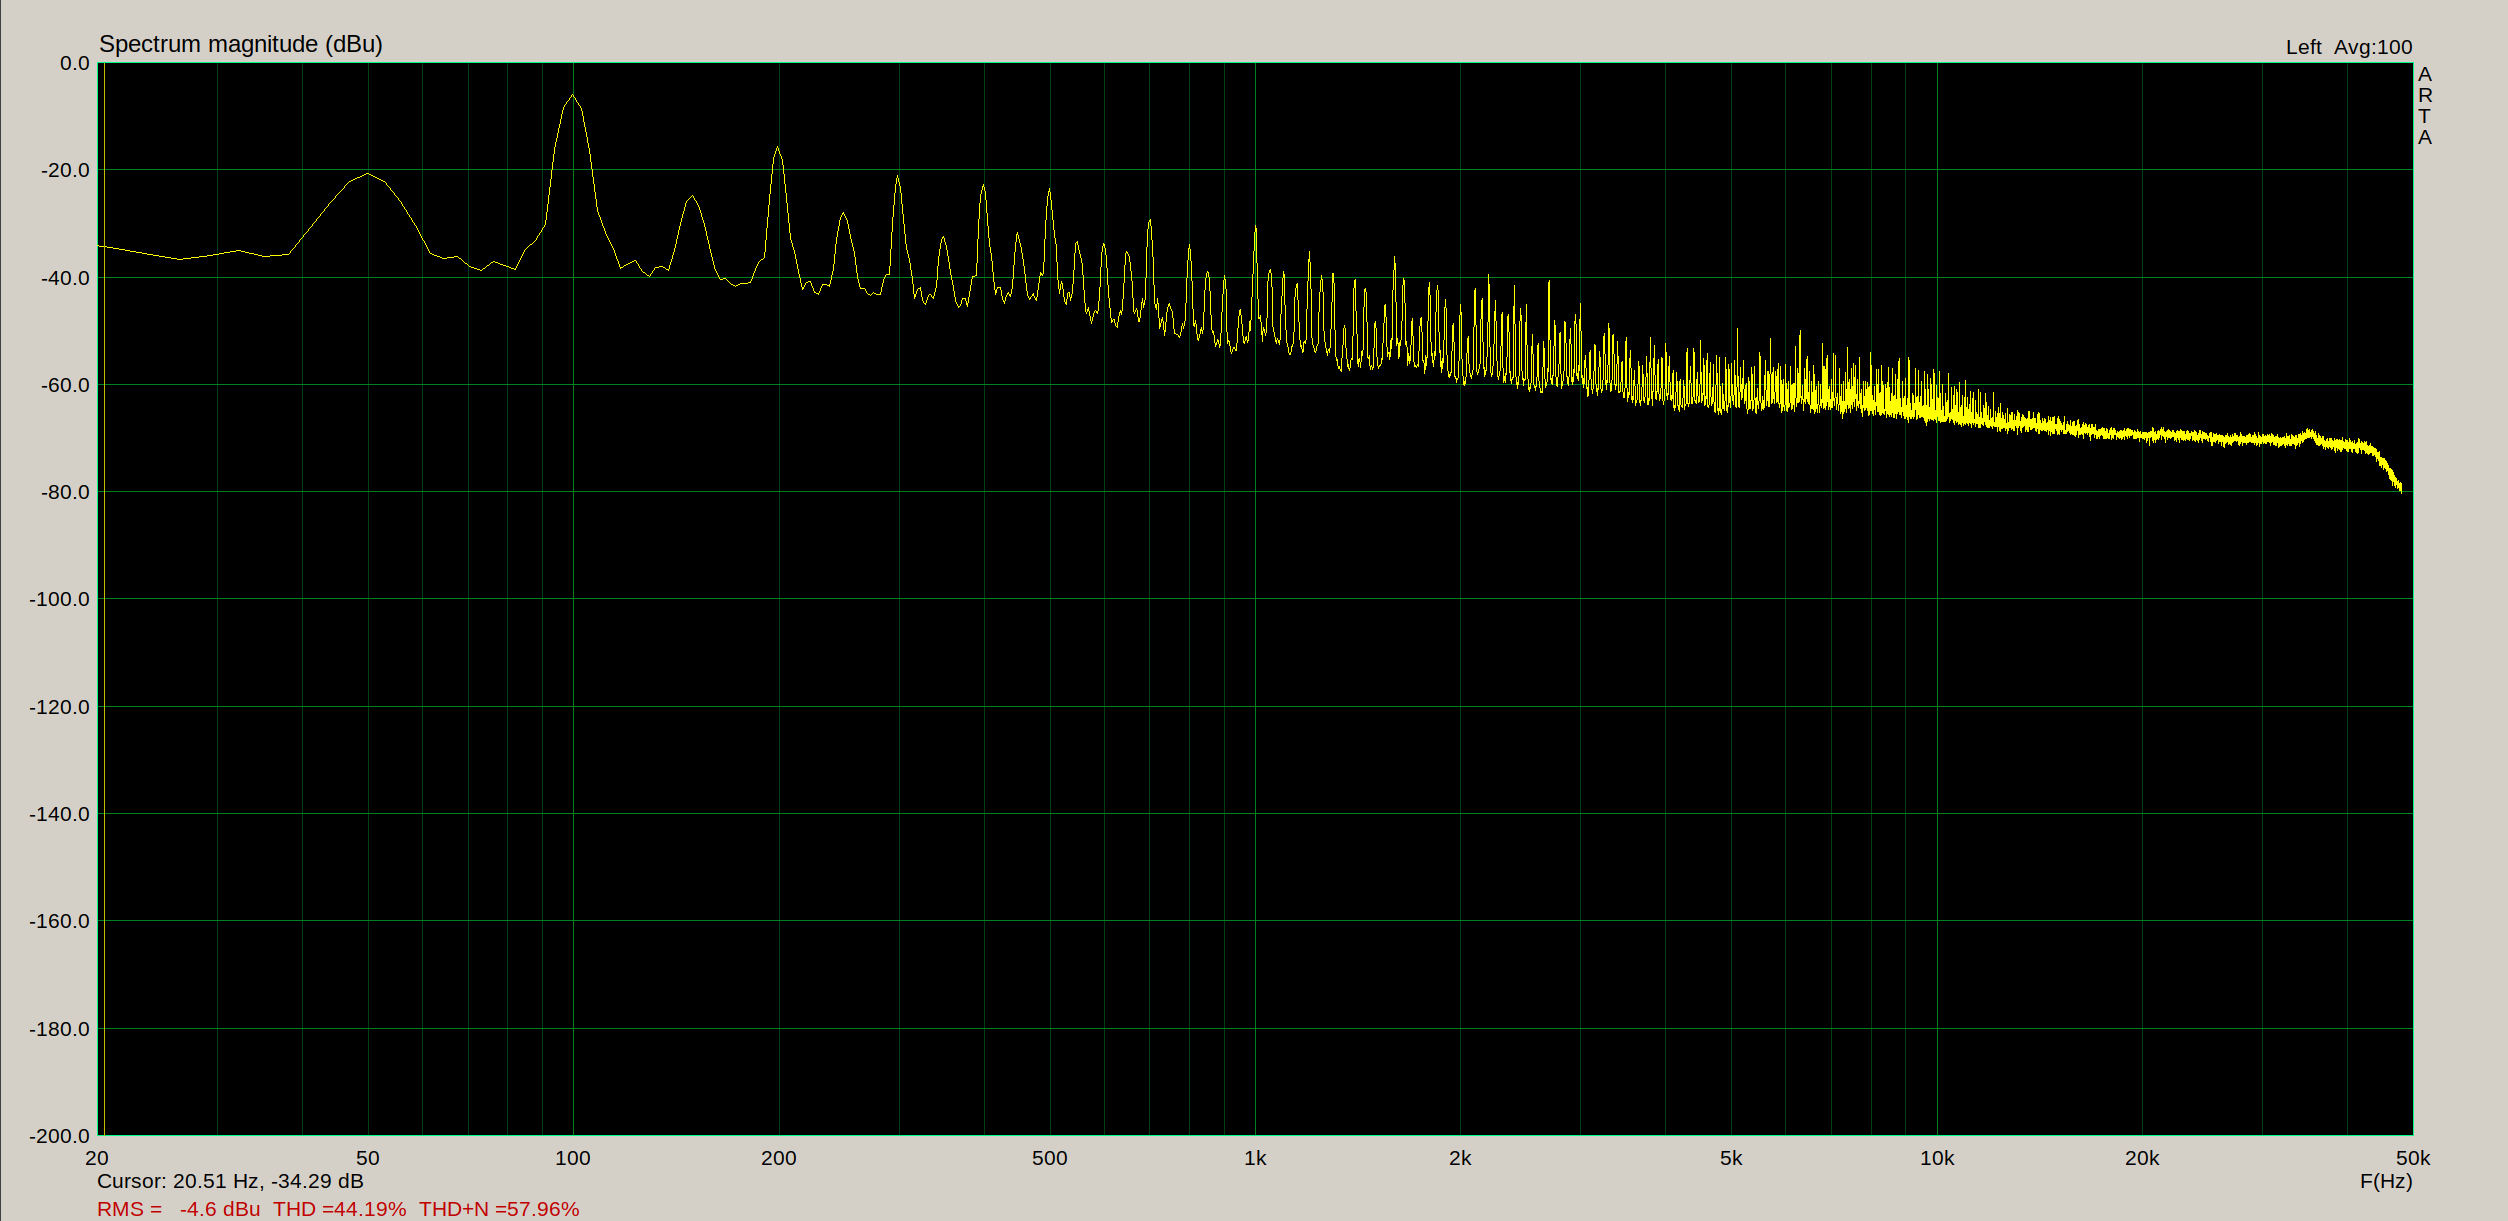This screenshot has width=2508, height=1221.
Task: Click the 'Cursor: 20.51 Hz, -34.29 dB' readout
Action: pos(230,1181)
